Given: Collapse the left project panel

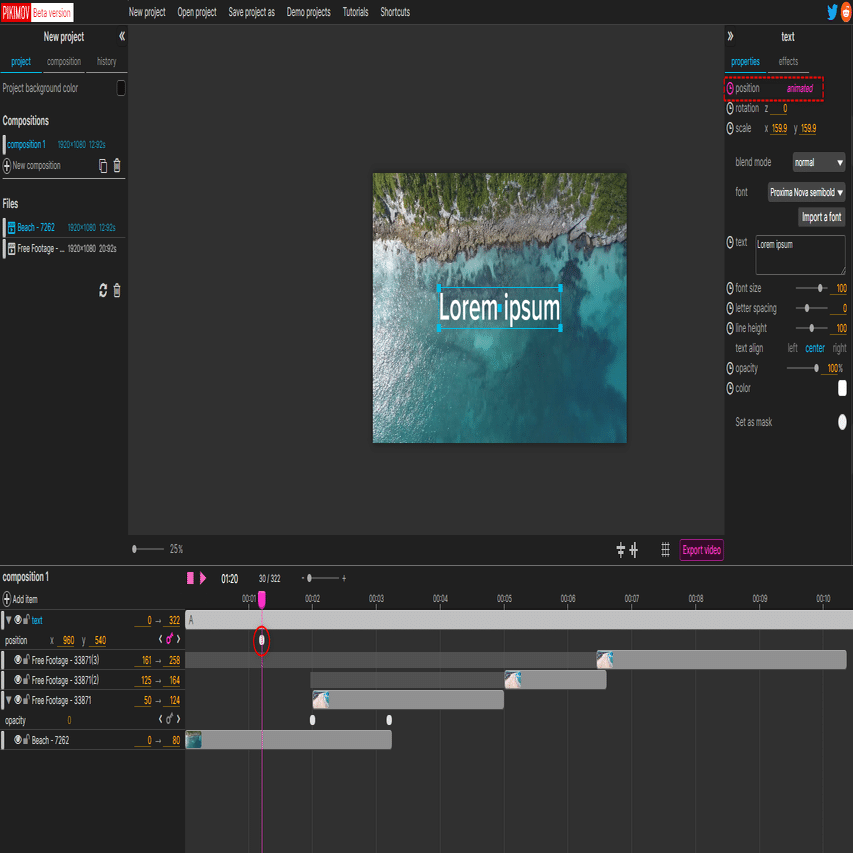Looking at the screenshot, I should [x=122, y=36].
